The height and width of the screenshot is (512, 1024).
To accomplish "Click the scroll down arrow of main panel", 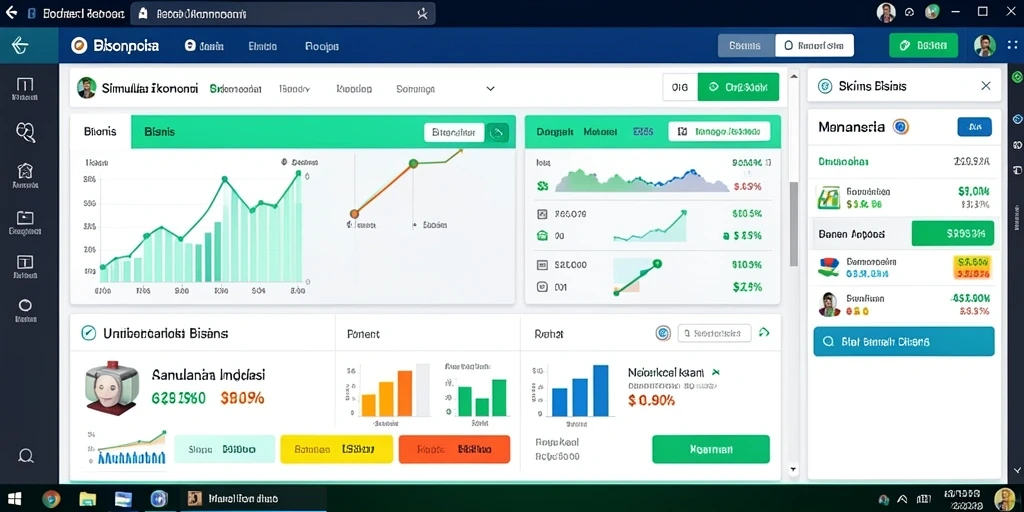I will (x=793, y=469).
